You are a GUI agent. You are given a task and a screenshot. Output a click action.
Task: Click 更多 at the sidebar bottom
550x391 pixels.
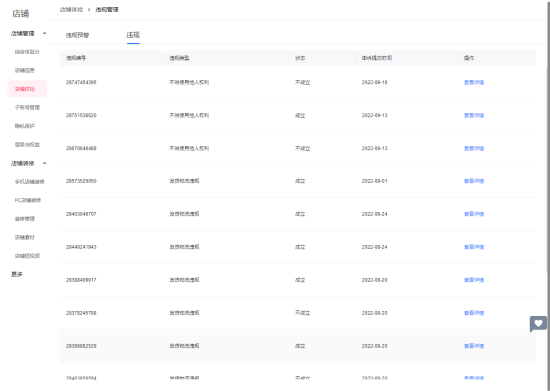click(x=17, y=274)
